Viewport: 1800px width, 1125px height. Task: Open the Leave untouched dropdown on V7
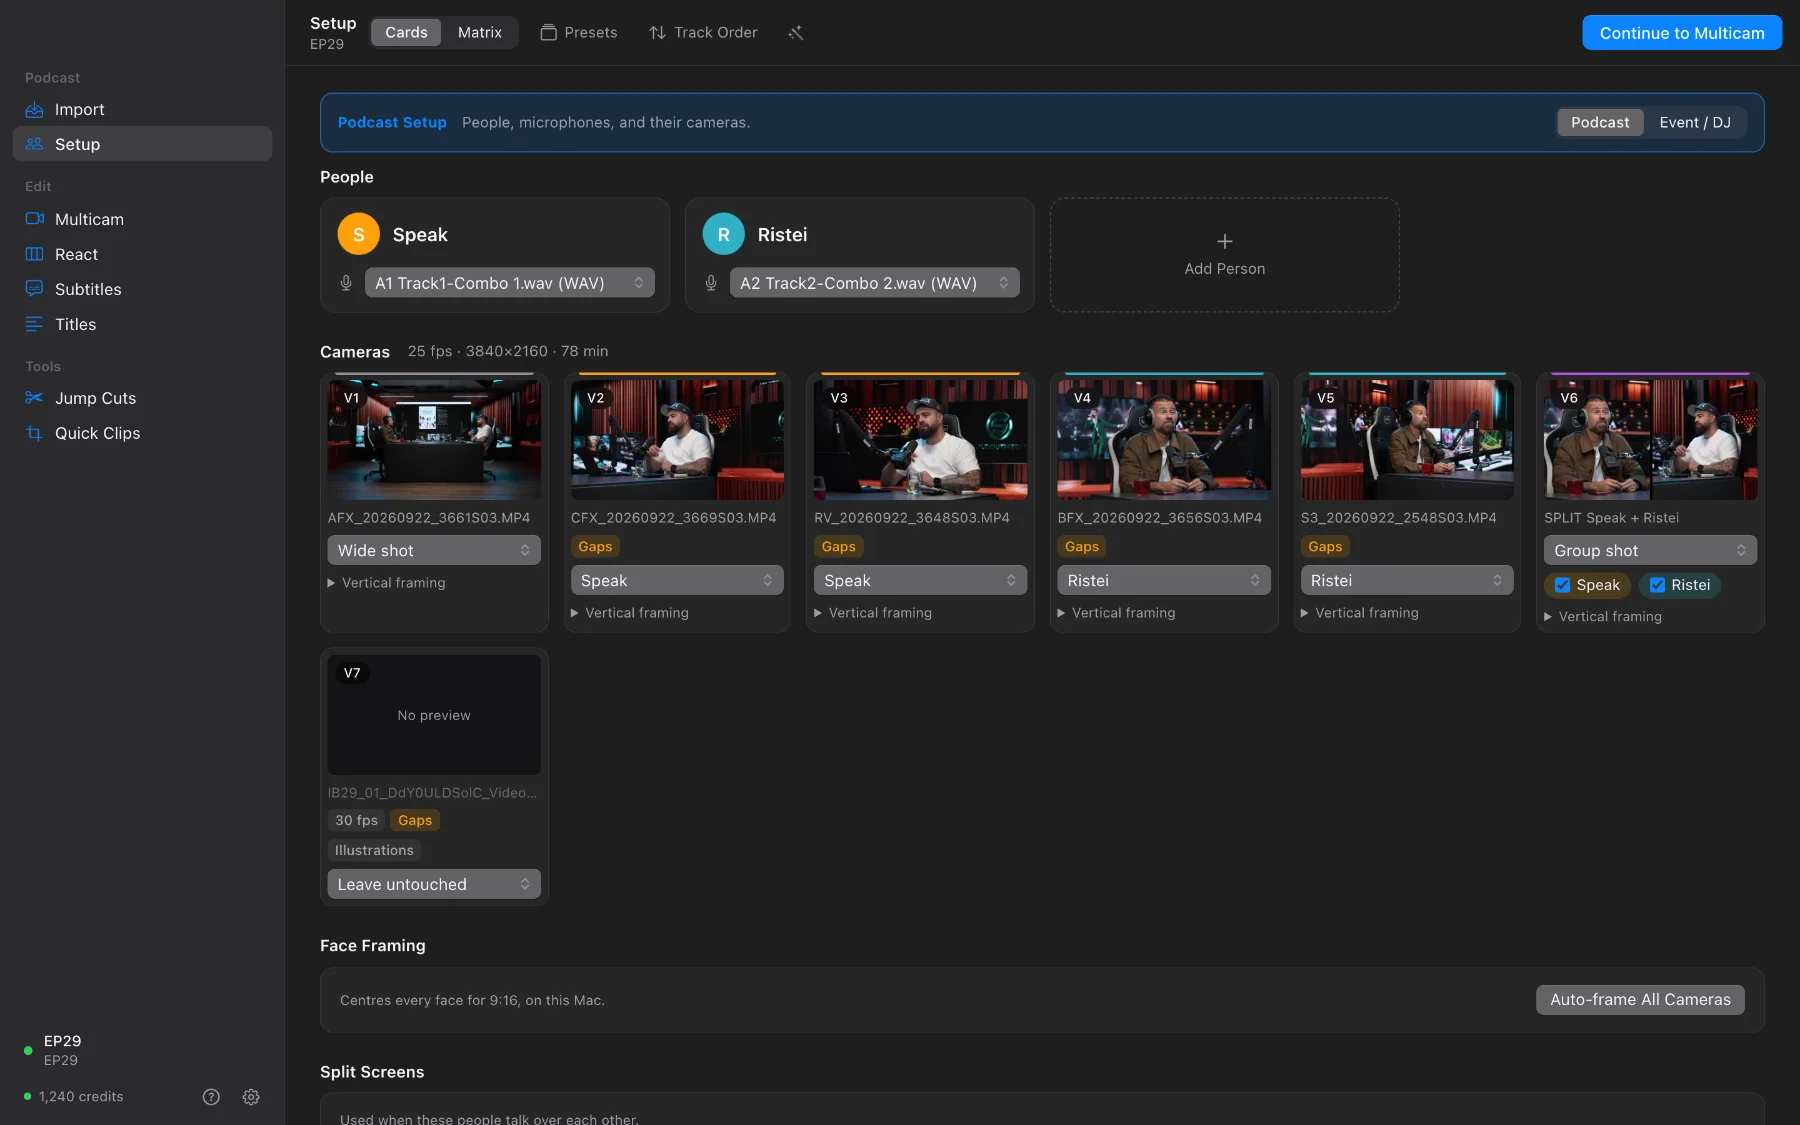(434, 884)
